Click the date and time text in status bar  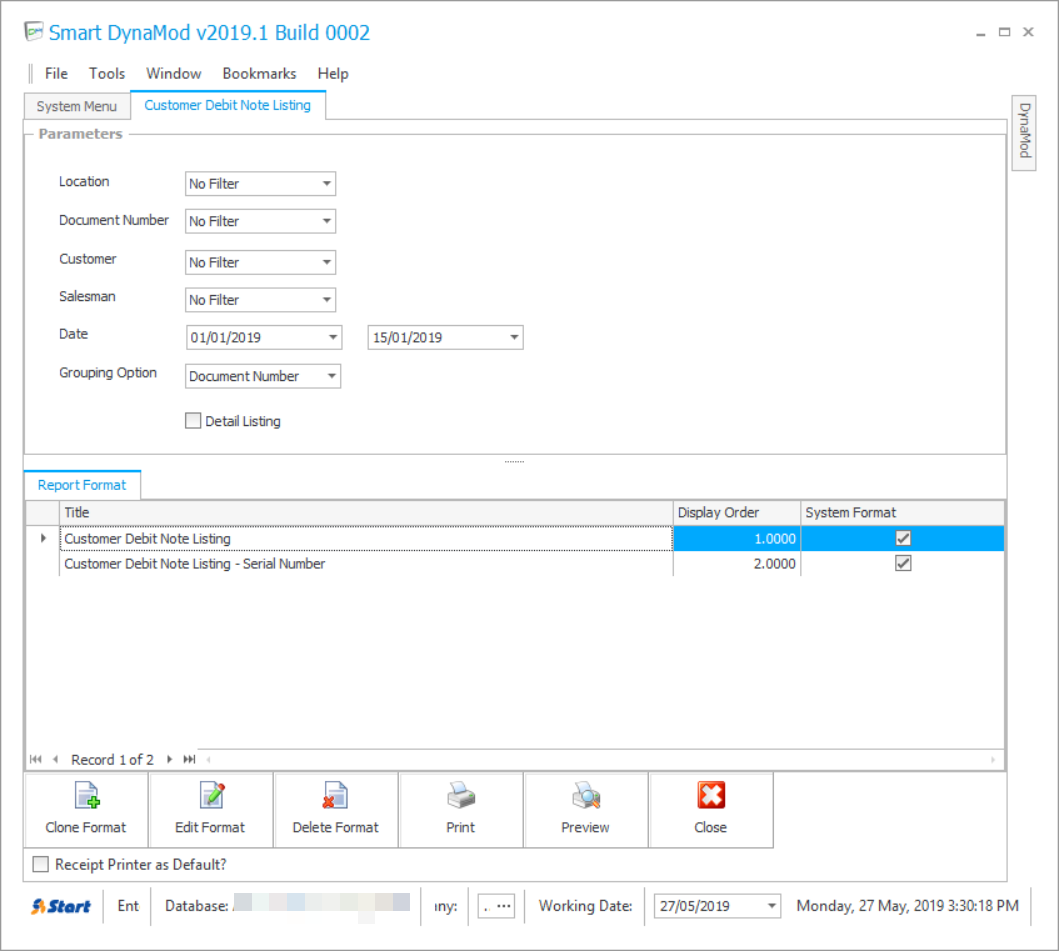pyautogui.click(x=907, y=906)
